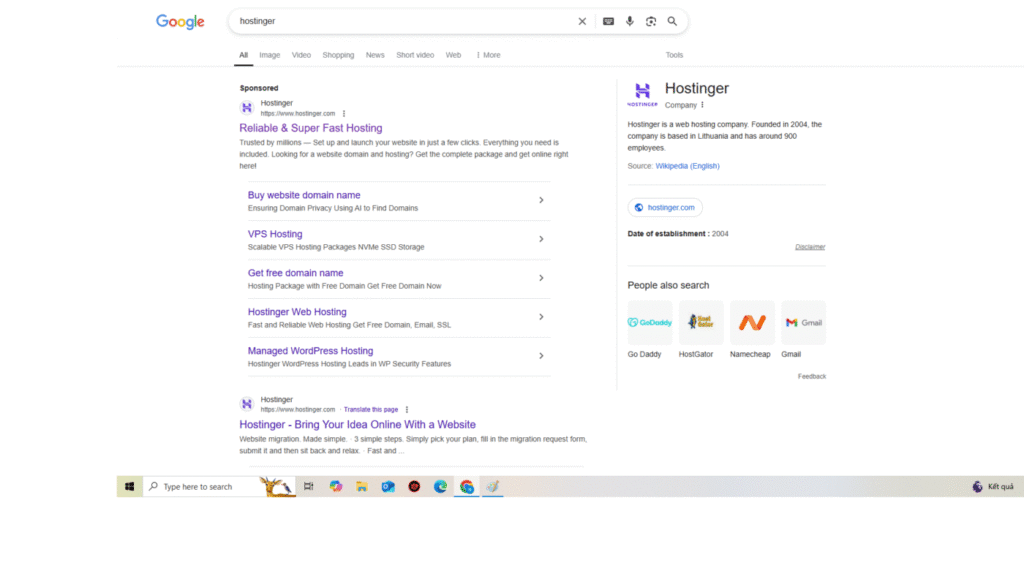This screenshot has width=1024, height=576.
Task: Open search by image camera icon
Action: [651, 22]
